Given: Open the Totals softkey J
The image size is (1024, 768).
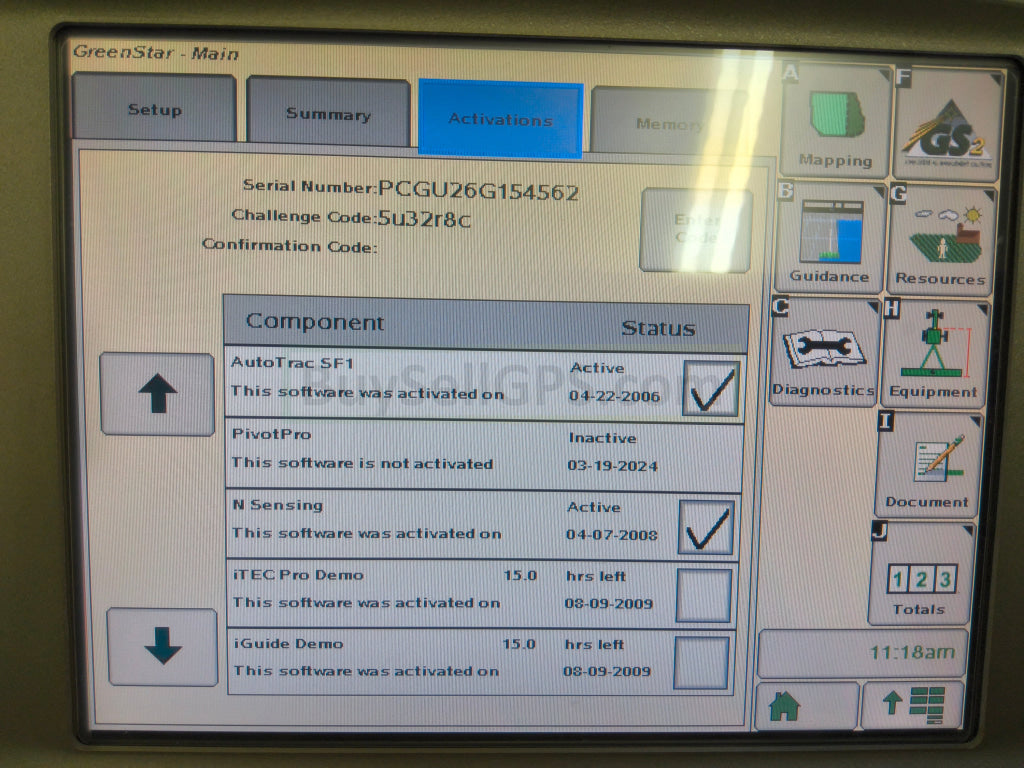Looking at the screenshot, I should click(x=920, y=574).
